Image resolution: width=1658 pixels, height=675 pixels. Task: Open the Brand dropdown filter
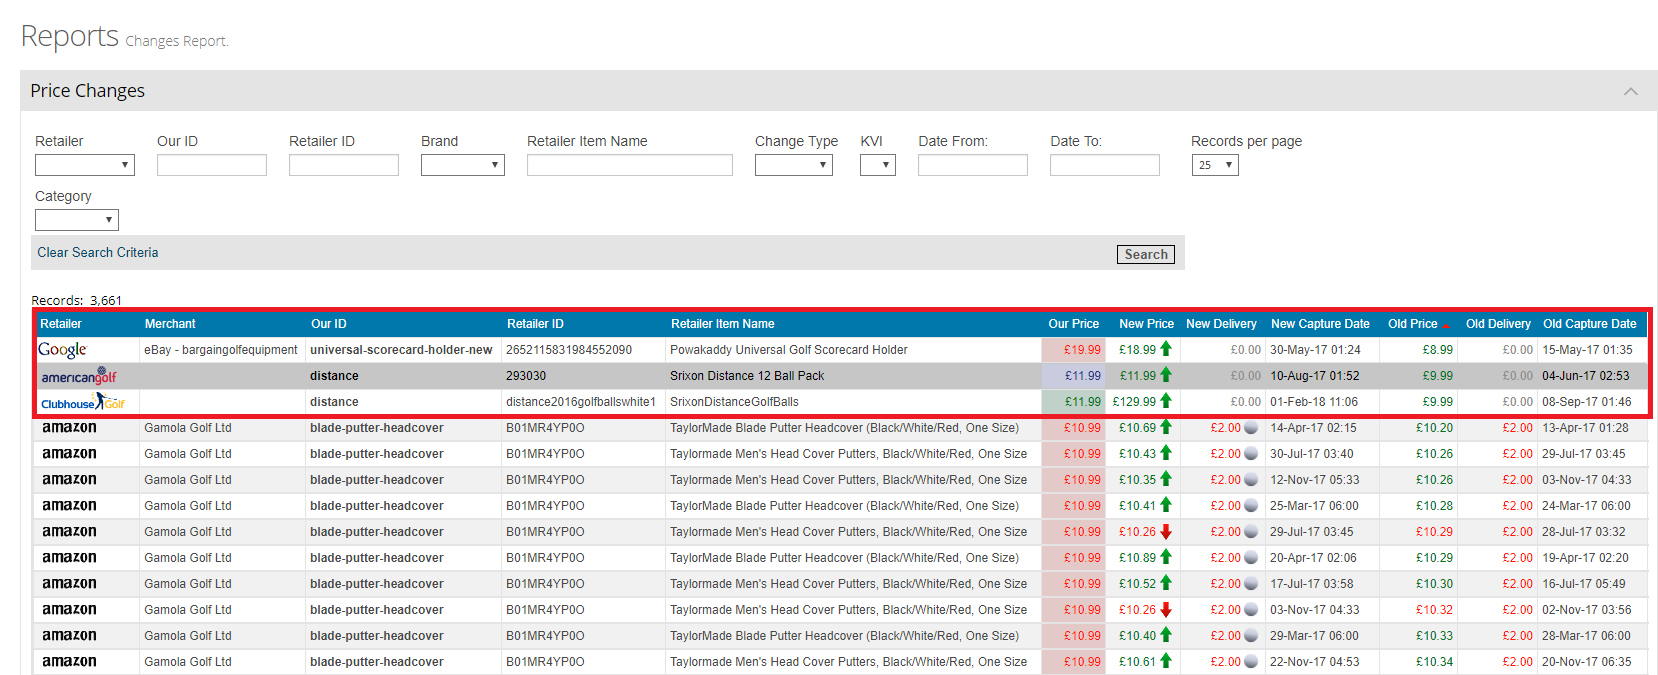pos(463,165)
